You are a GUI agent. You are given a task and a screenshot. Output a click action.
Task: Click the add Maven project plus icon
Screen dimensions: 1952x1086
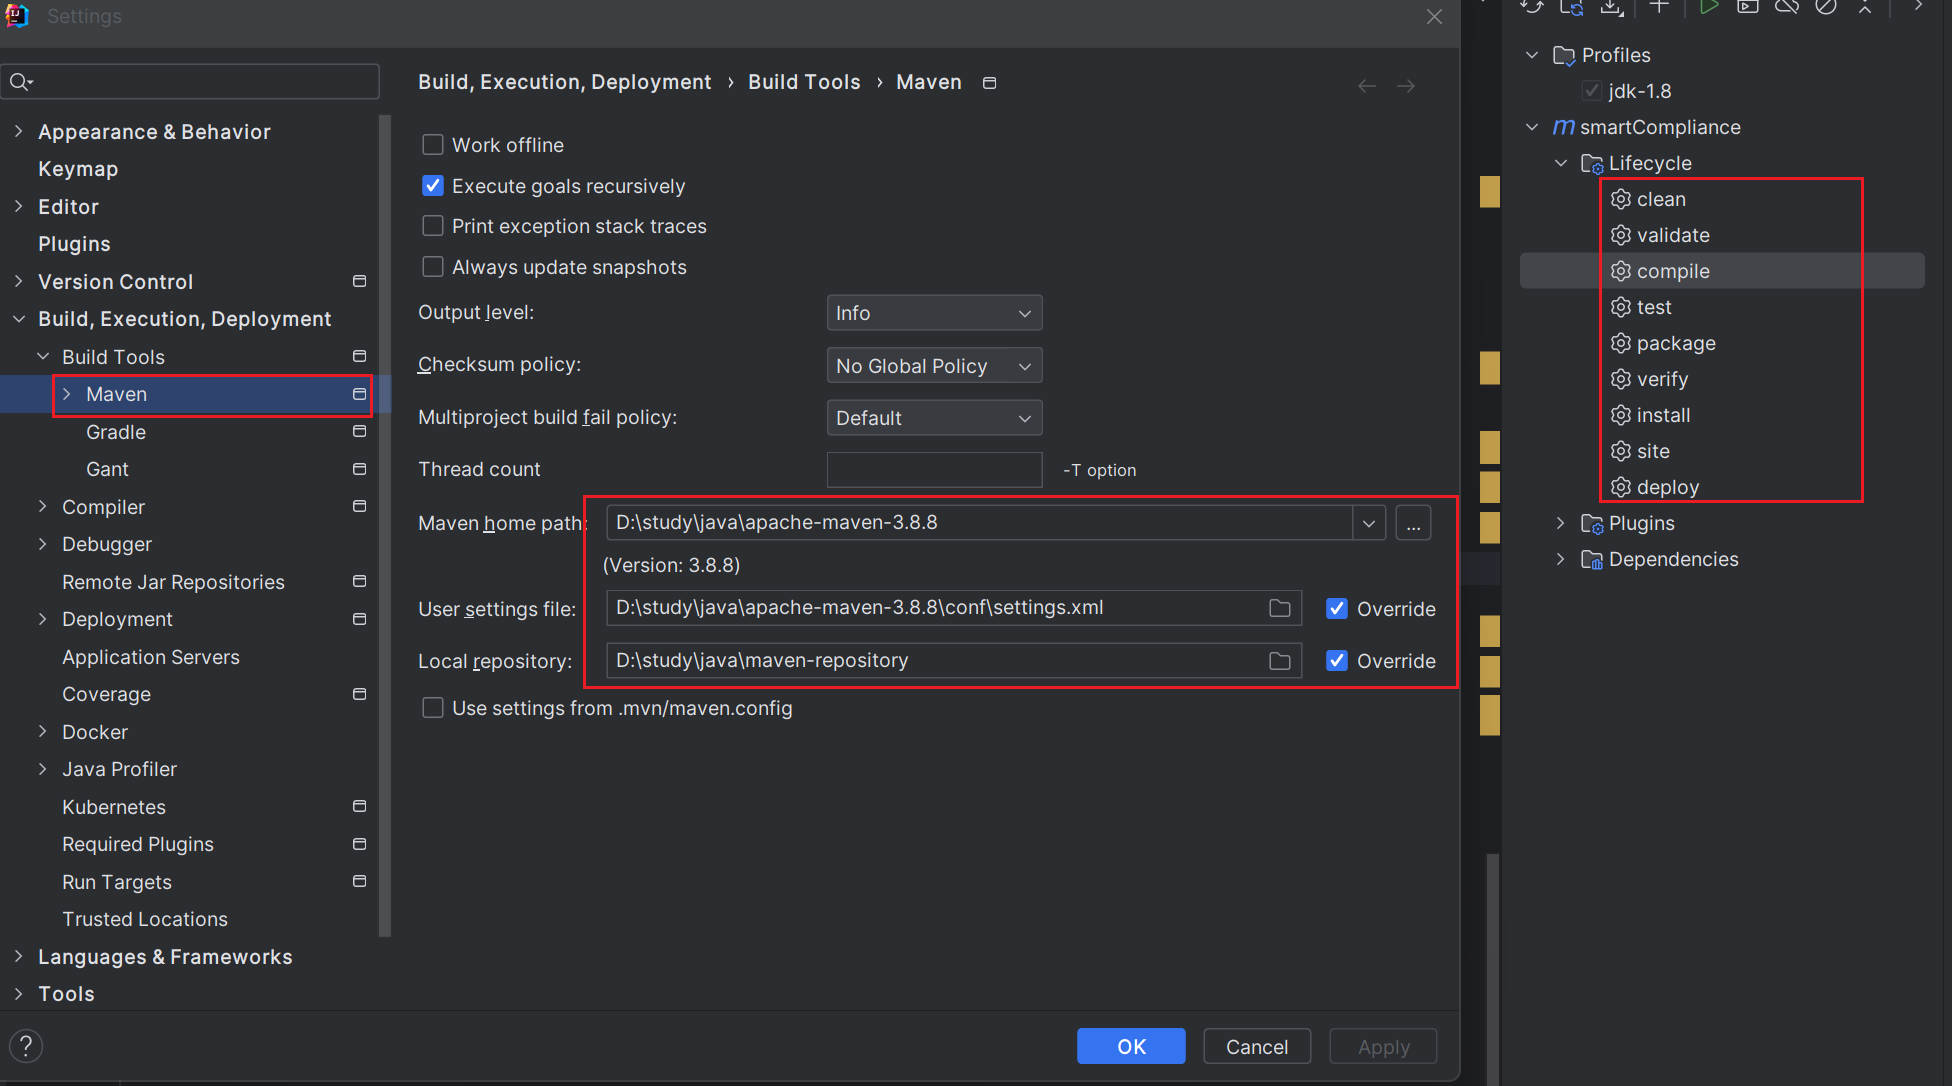click(1659, 8)
